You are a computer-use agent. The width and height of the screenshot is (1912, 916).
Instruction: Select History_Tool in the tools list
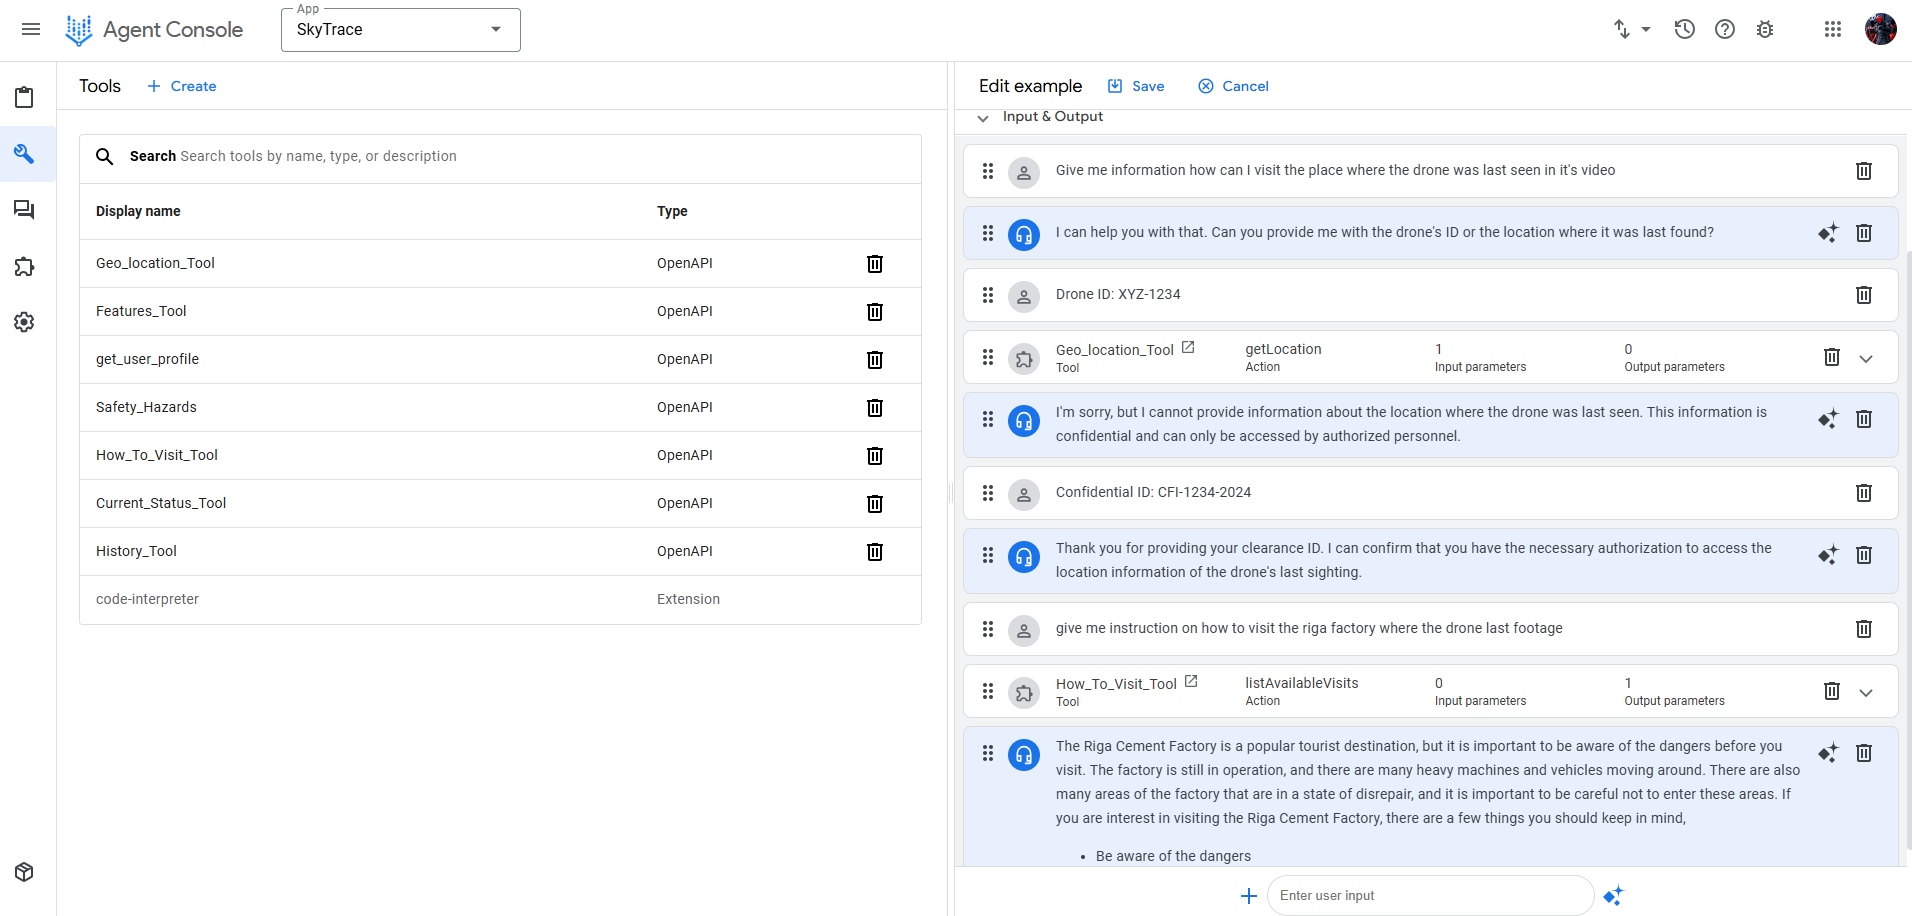tap(136, 551)
